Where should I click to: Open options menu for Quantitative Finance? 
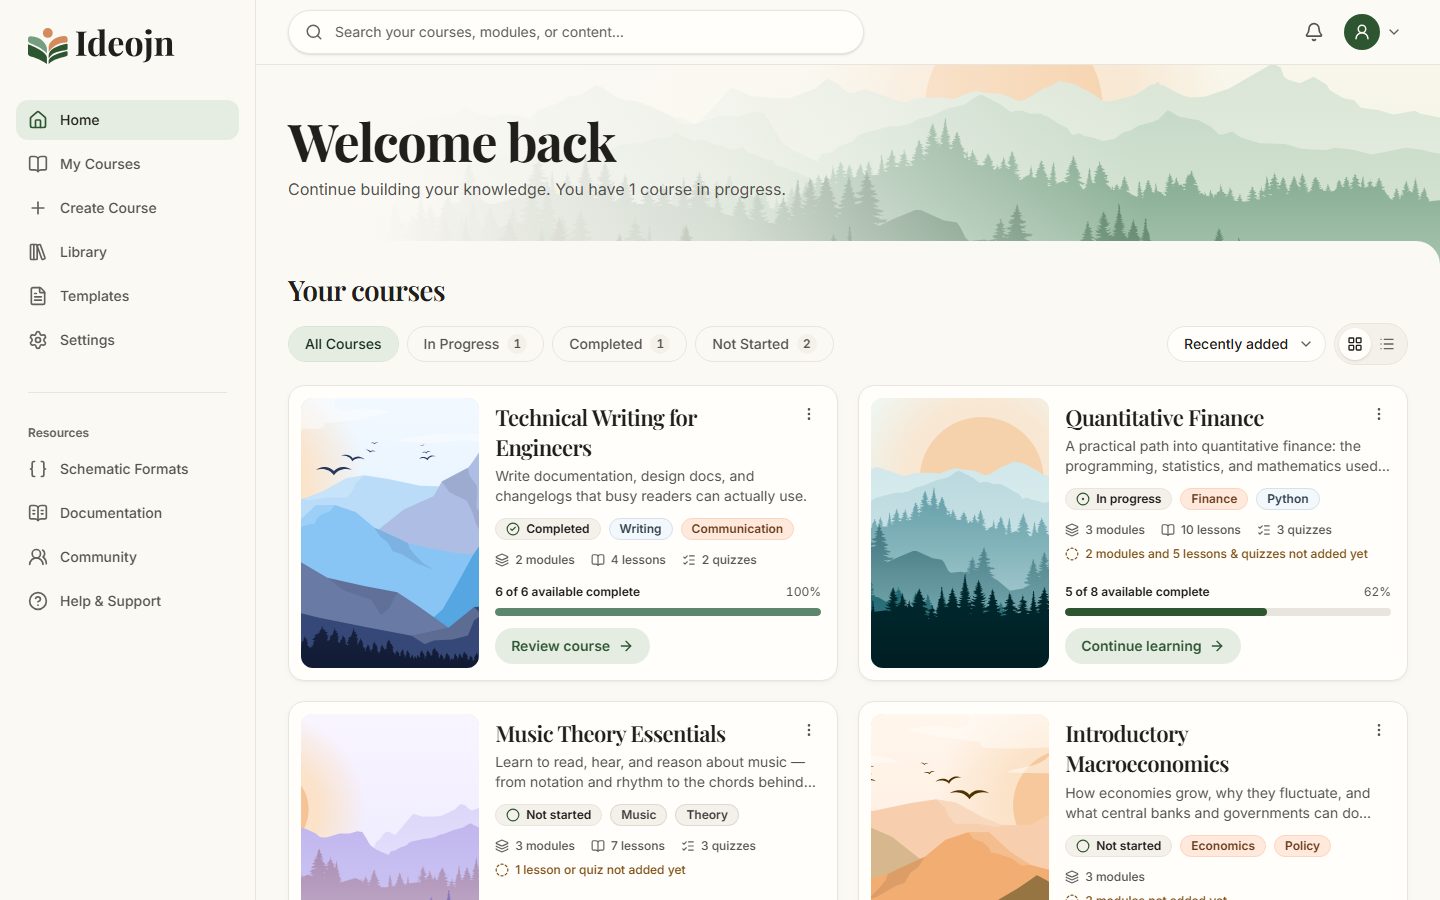pyautogui.click(x=1379, y=414)
